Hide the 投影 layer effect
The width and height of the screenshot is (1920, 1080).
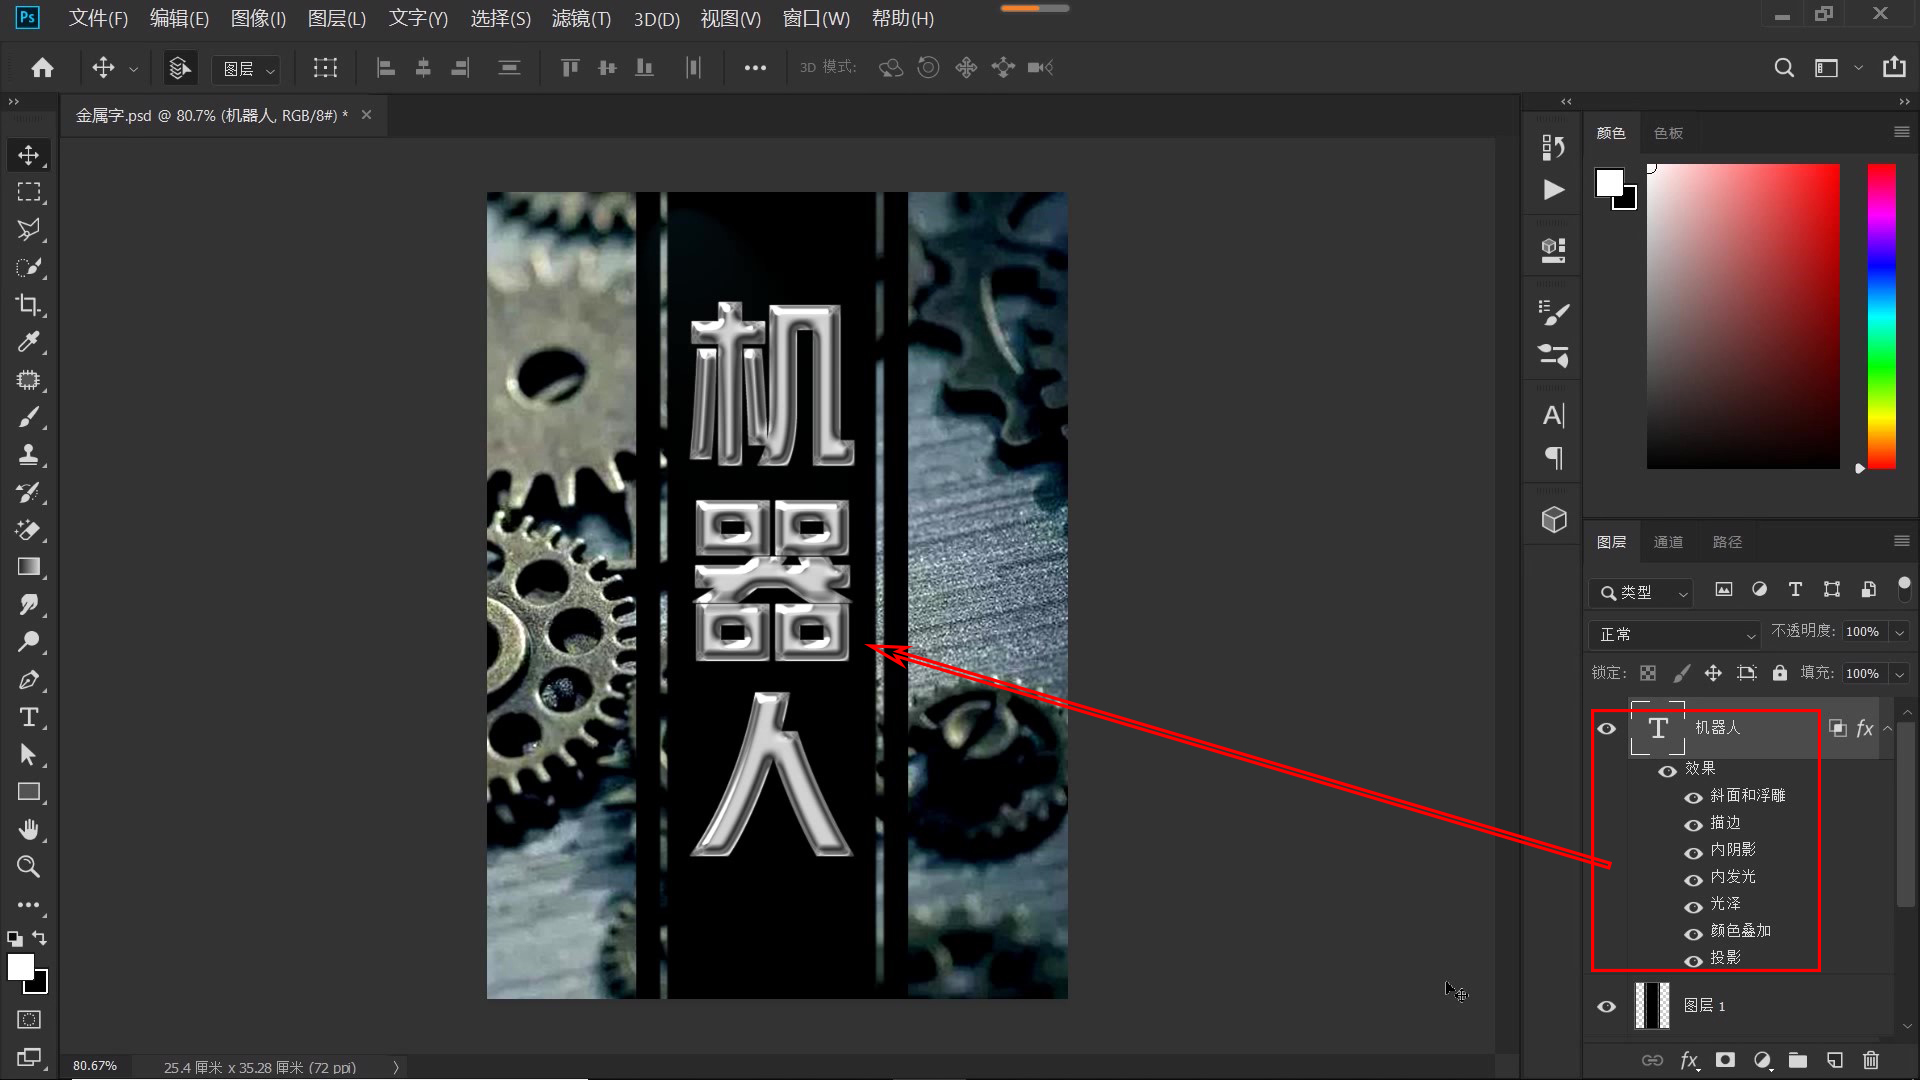click(1694, 959)
